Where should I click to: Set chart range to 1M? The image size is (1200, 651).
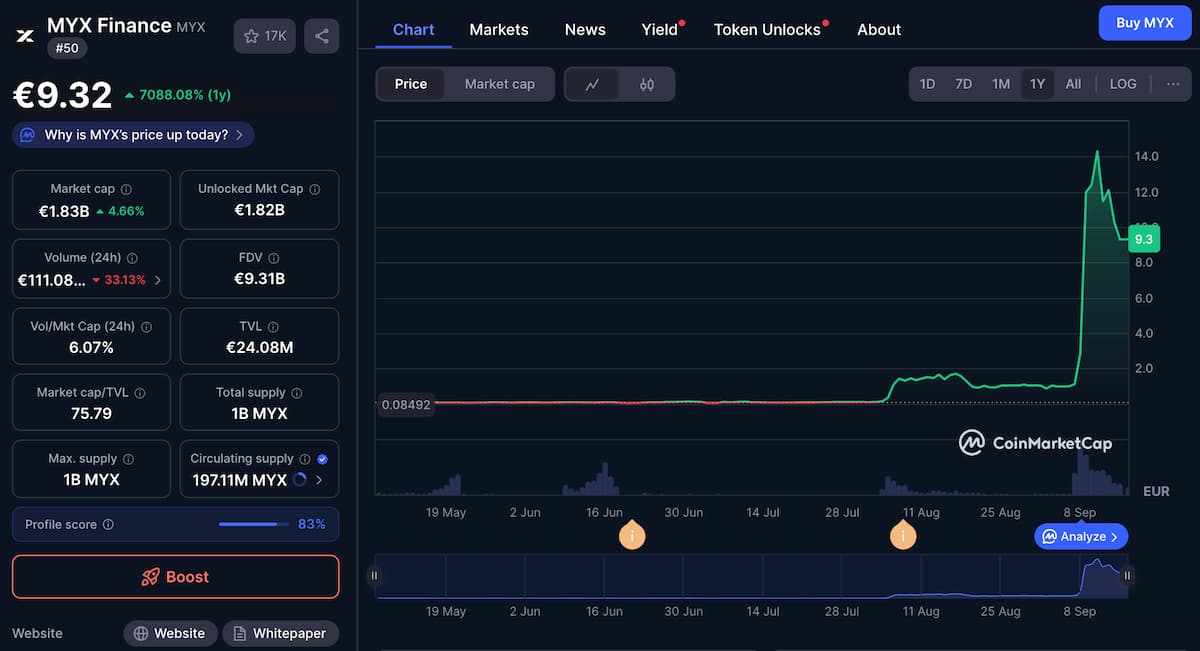(x=1001, y=84)
